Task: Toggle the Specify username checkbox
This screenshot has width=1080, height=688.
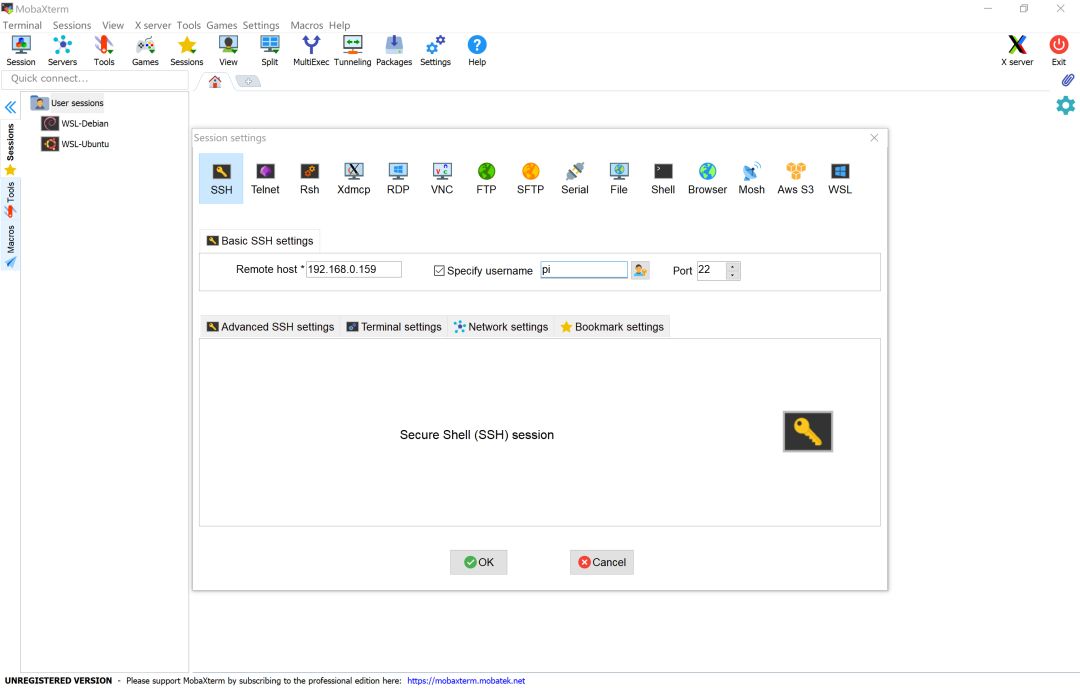Action: pos(439,271)
